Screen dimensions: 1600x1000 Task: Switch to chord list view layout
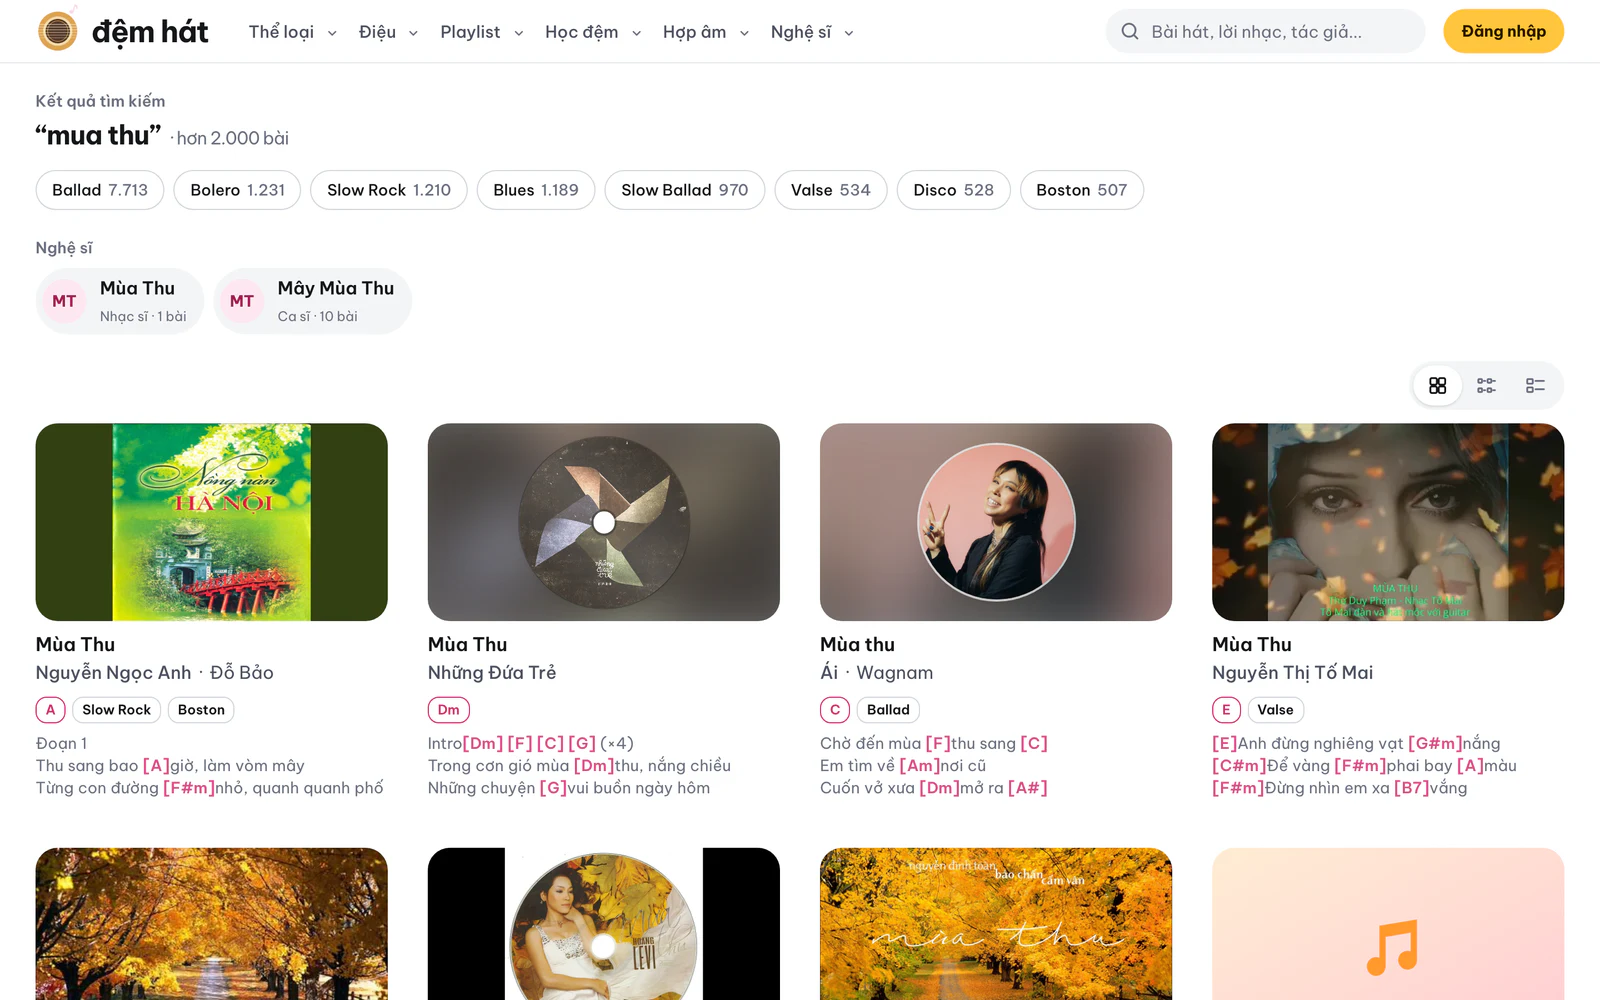click(x=1487, y=386)
